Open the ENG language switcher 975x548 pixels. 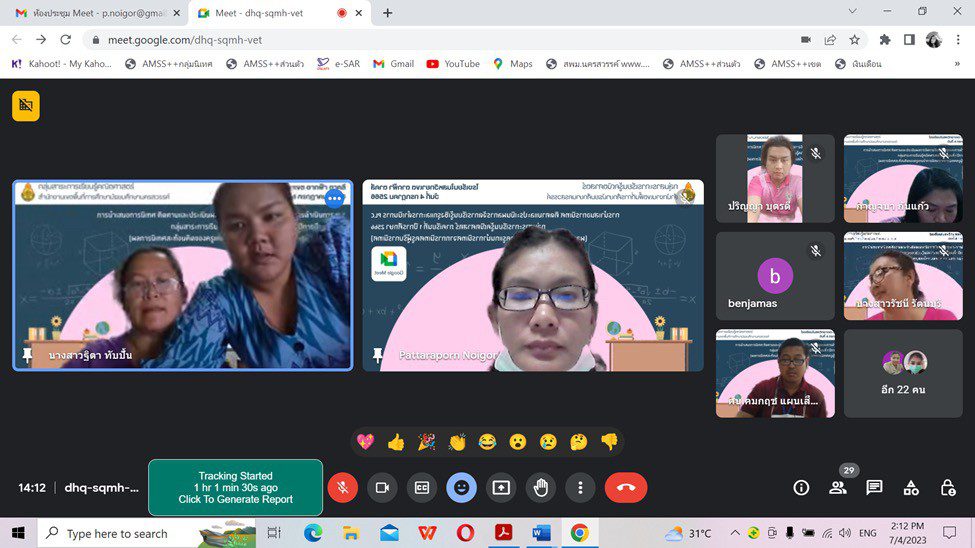coord(867,533)
